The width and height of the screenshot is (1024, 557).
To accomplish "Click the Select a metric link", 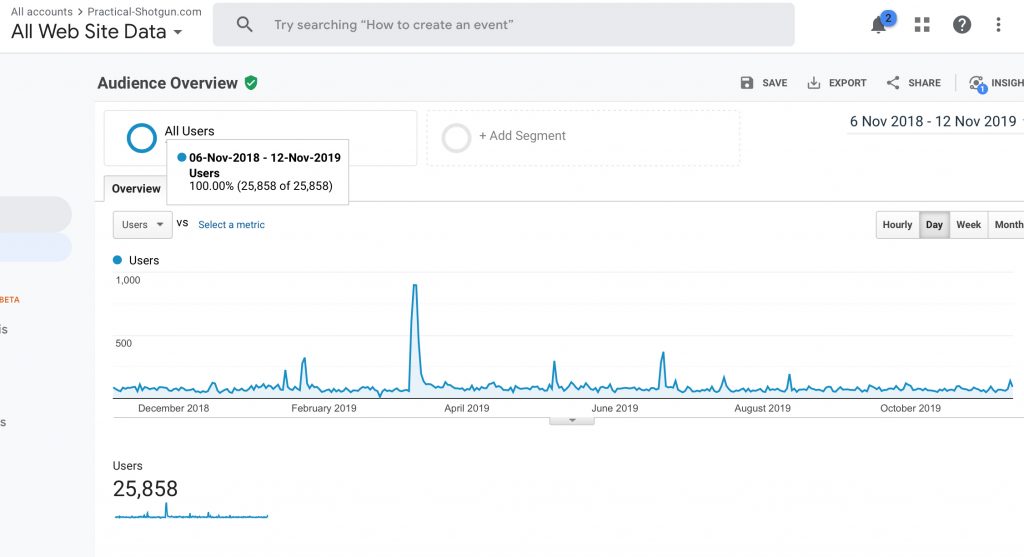I will pos(231,225).
